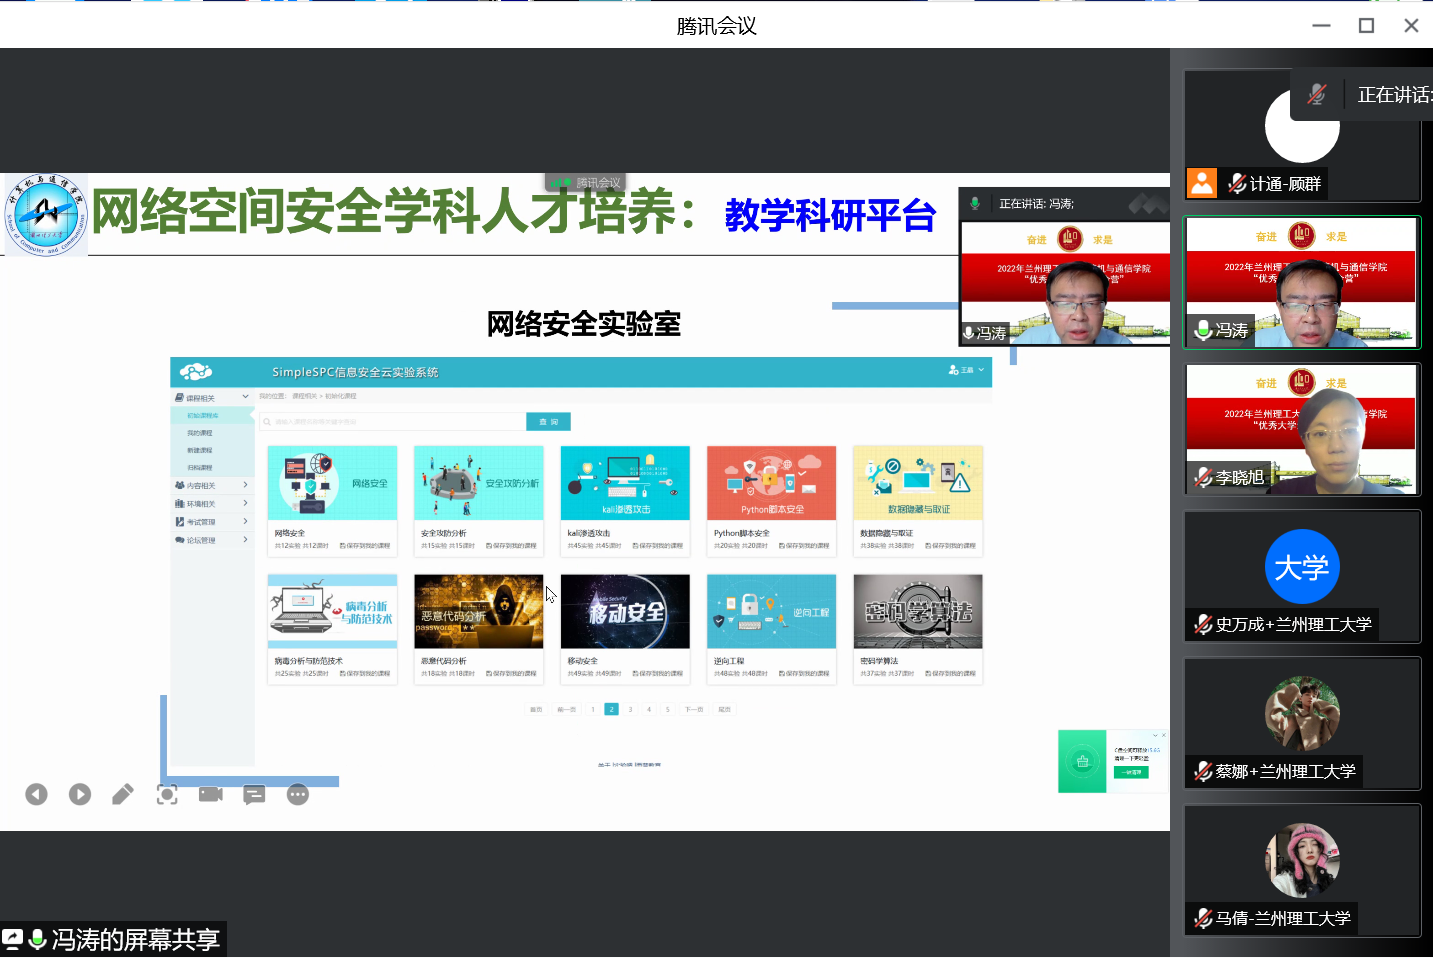Click the focus capture icon in slide toolbar
1433x958 pixels.
(x=167, y=794)
